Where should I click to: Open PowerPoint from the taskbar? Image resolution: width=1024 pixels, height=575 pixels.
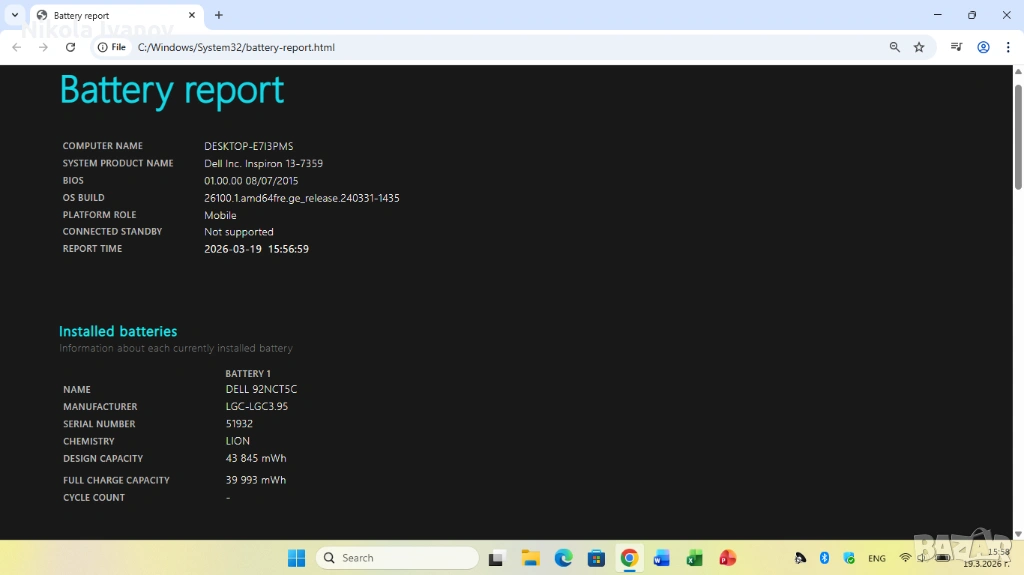pos(727,558)
